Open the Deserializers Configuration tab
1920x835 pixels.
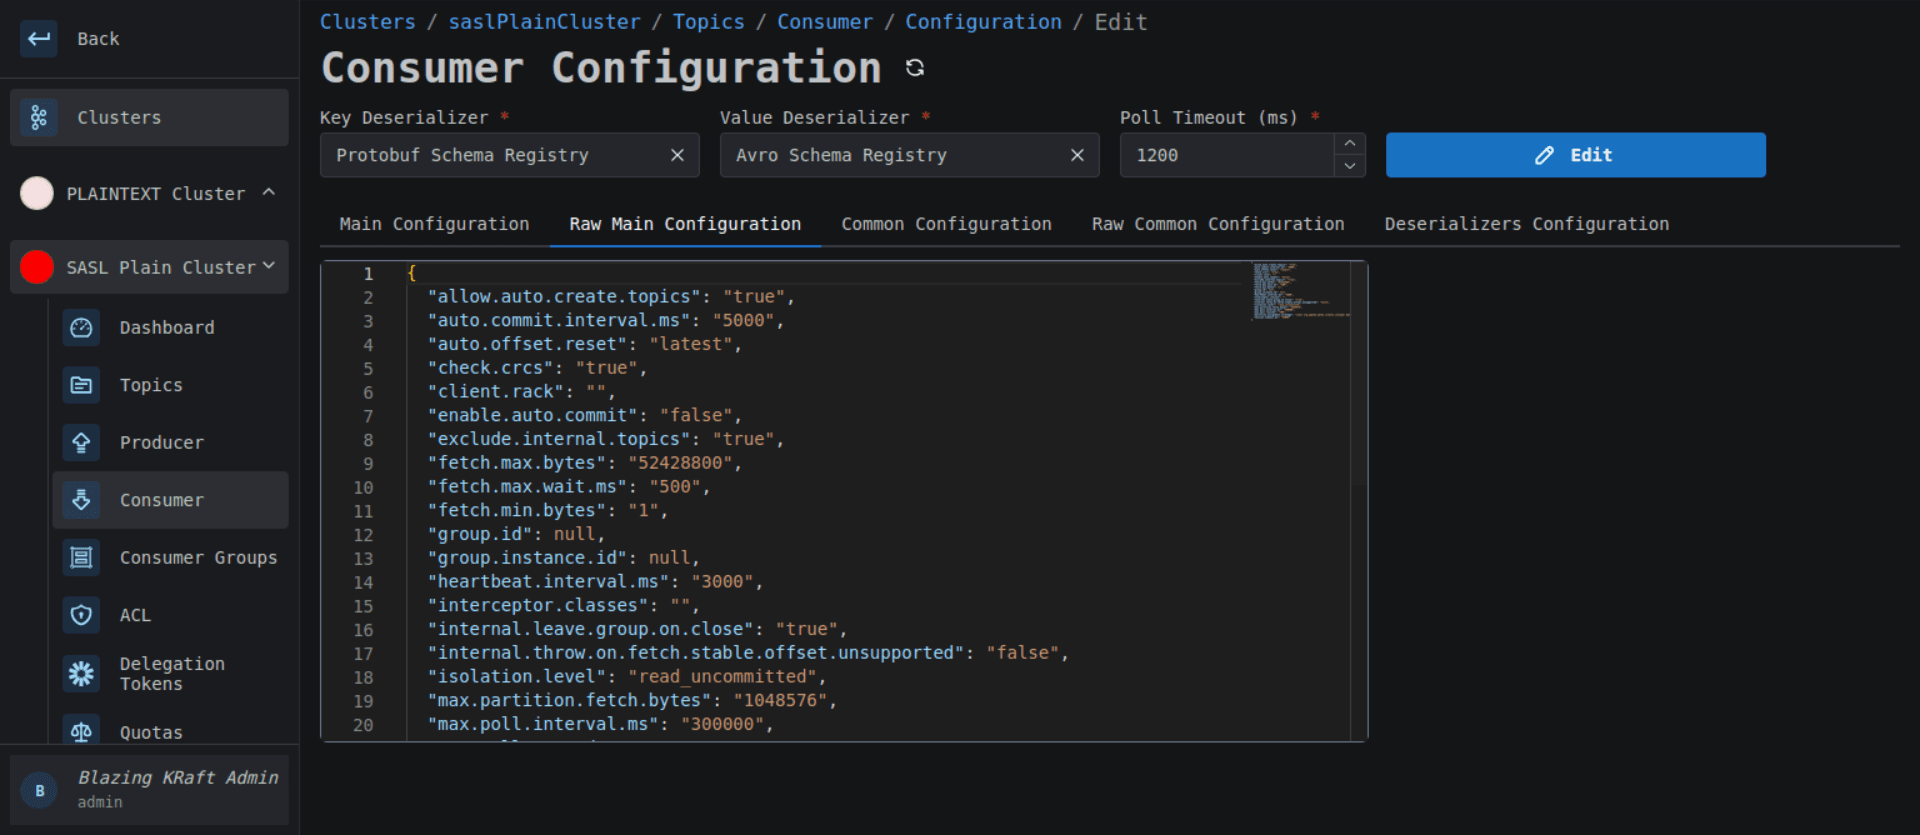pyautogui.click(x=1526, y=224)
